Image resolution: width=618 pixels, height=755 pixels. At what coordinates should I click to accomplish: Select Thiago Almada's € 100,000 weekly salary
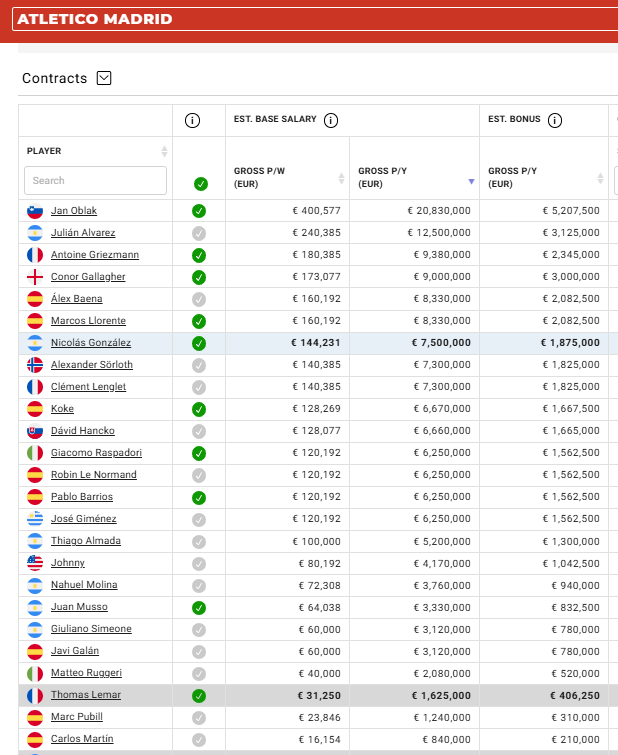(316, 541)
